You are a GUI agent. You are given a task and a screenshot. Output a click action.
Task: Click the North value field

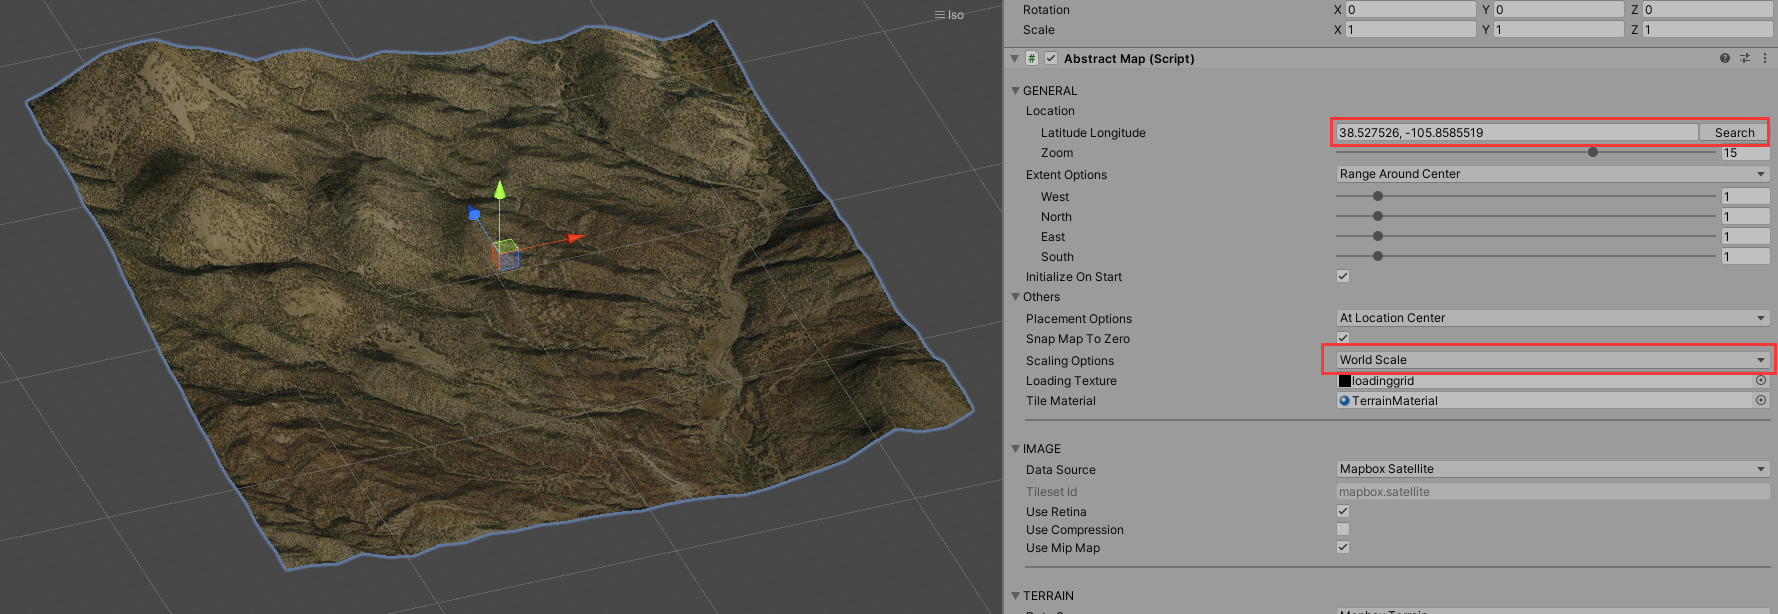(x=1745, y=216)
